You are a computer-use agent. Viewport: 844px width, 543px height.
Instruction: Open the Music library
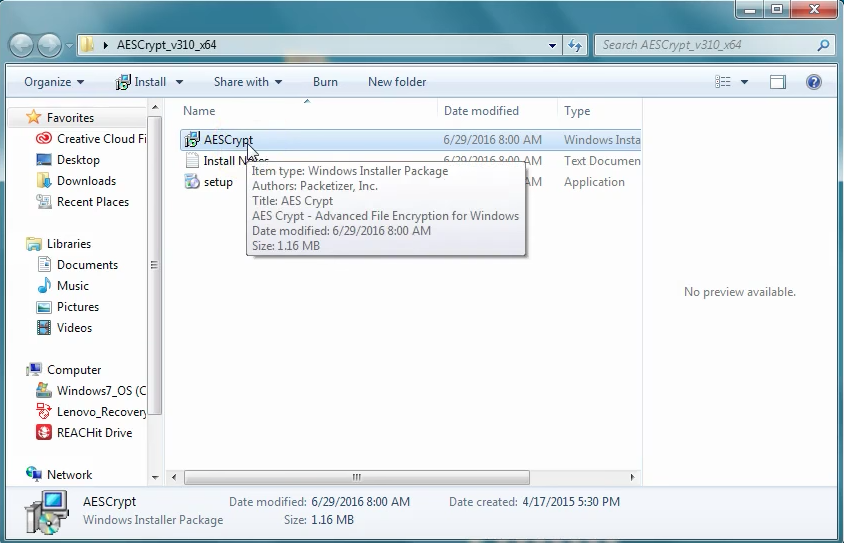(x=73, y=286)
